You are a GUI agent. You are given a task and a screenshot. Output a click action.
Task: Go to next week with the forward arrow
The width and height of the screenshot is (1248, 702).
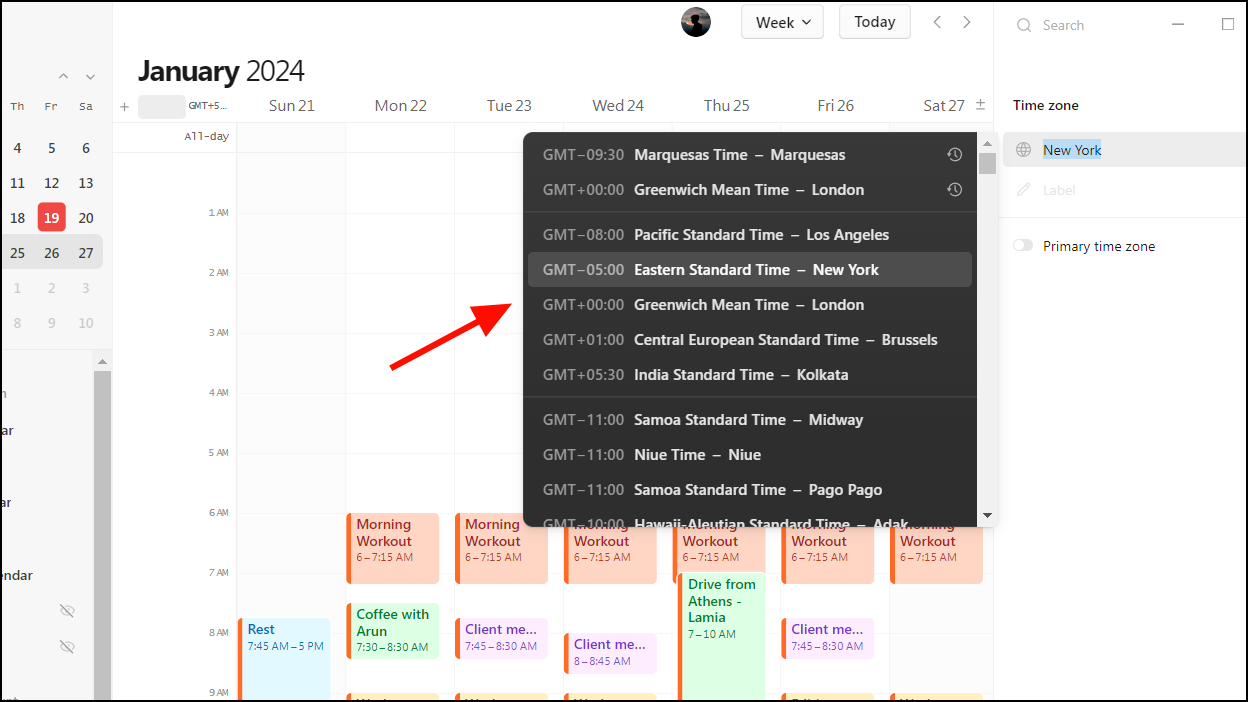point(967,21)
